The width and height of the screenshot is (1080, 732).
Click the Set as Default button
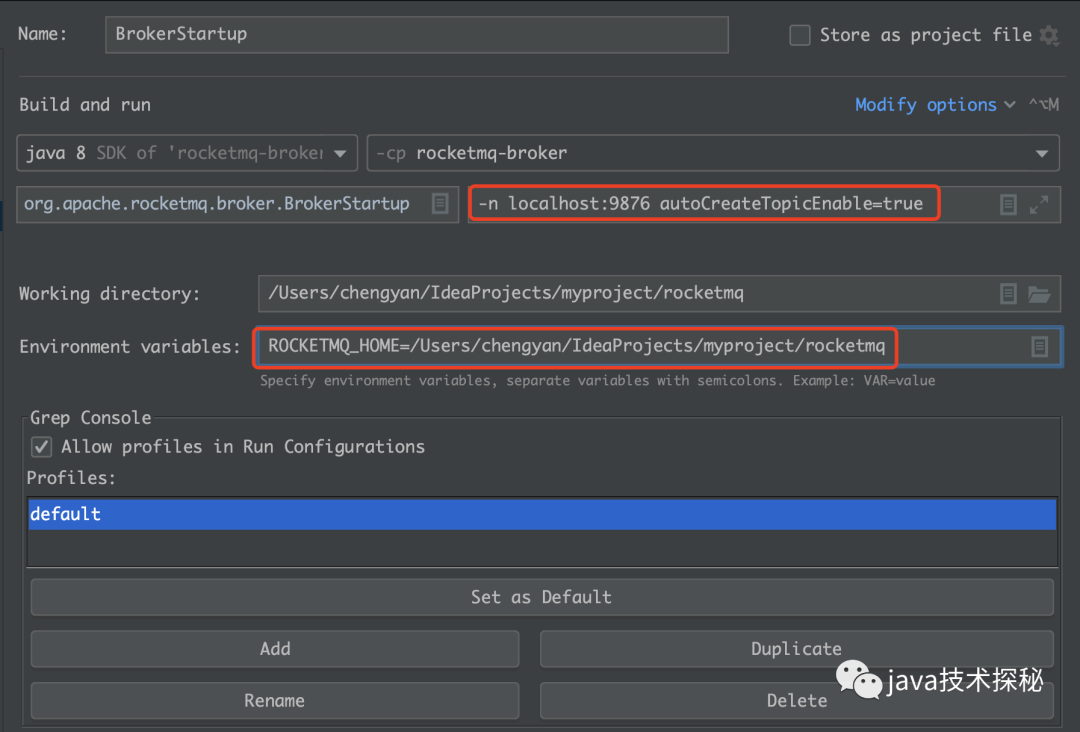tap(542, 597)
